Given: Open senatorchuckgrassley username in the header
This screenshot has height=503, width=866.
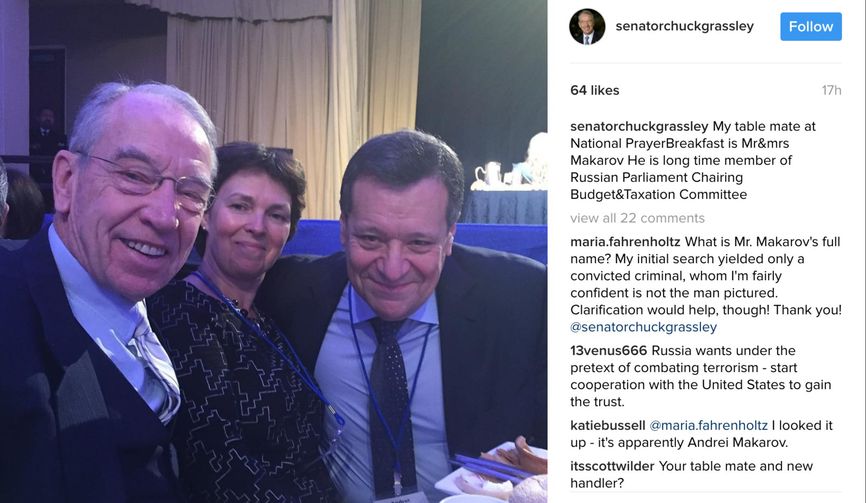Looking at the screenshot, I should tap(684, 26).
